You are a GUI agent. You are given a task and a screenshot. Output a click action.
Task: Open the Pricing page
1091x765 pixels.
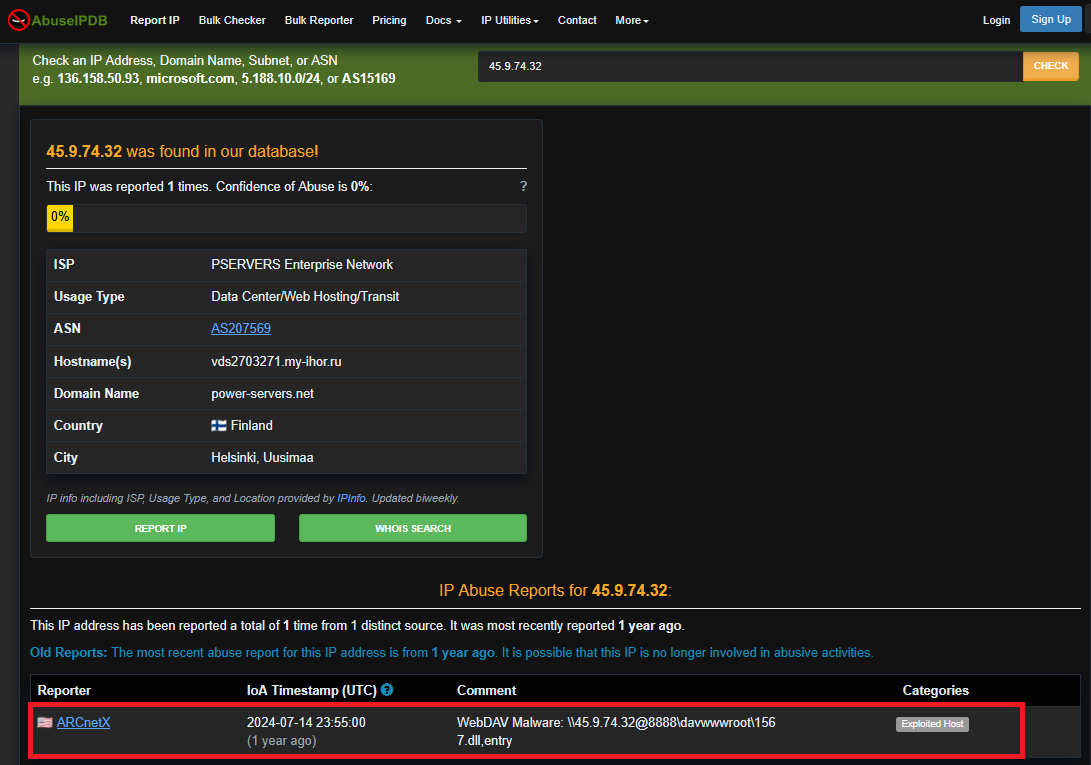click(x=389, y=20)
